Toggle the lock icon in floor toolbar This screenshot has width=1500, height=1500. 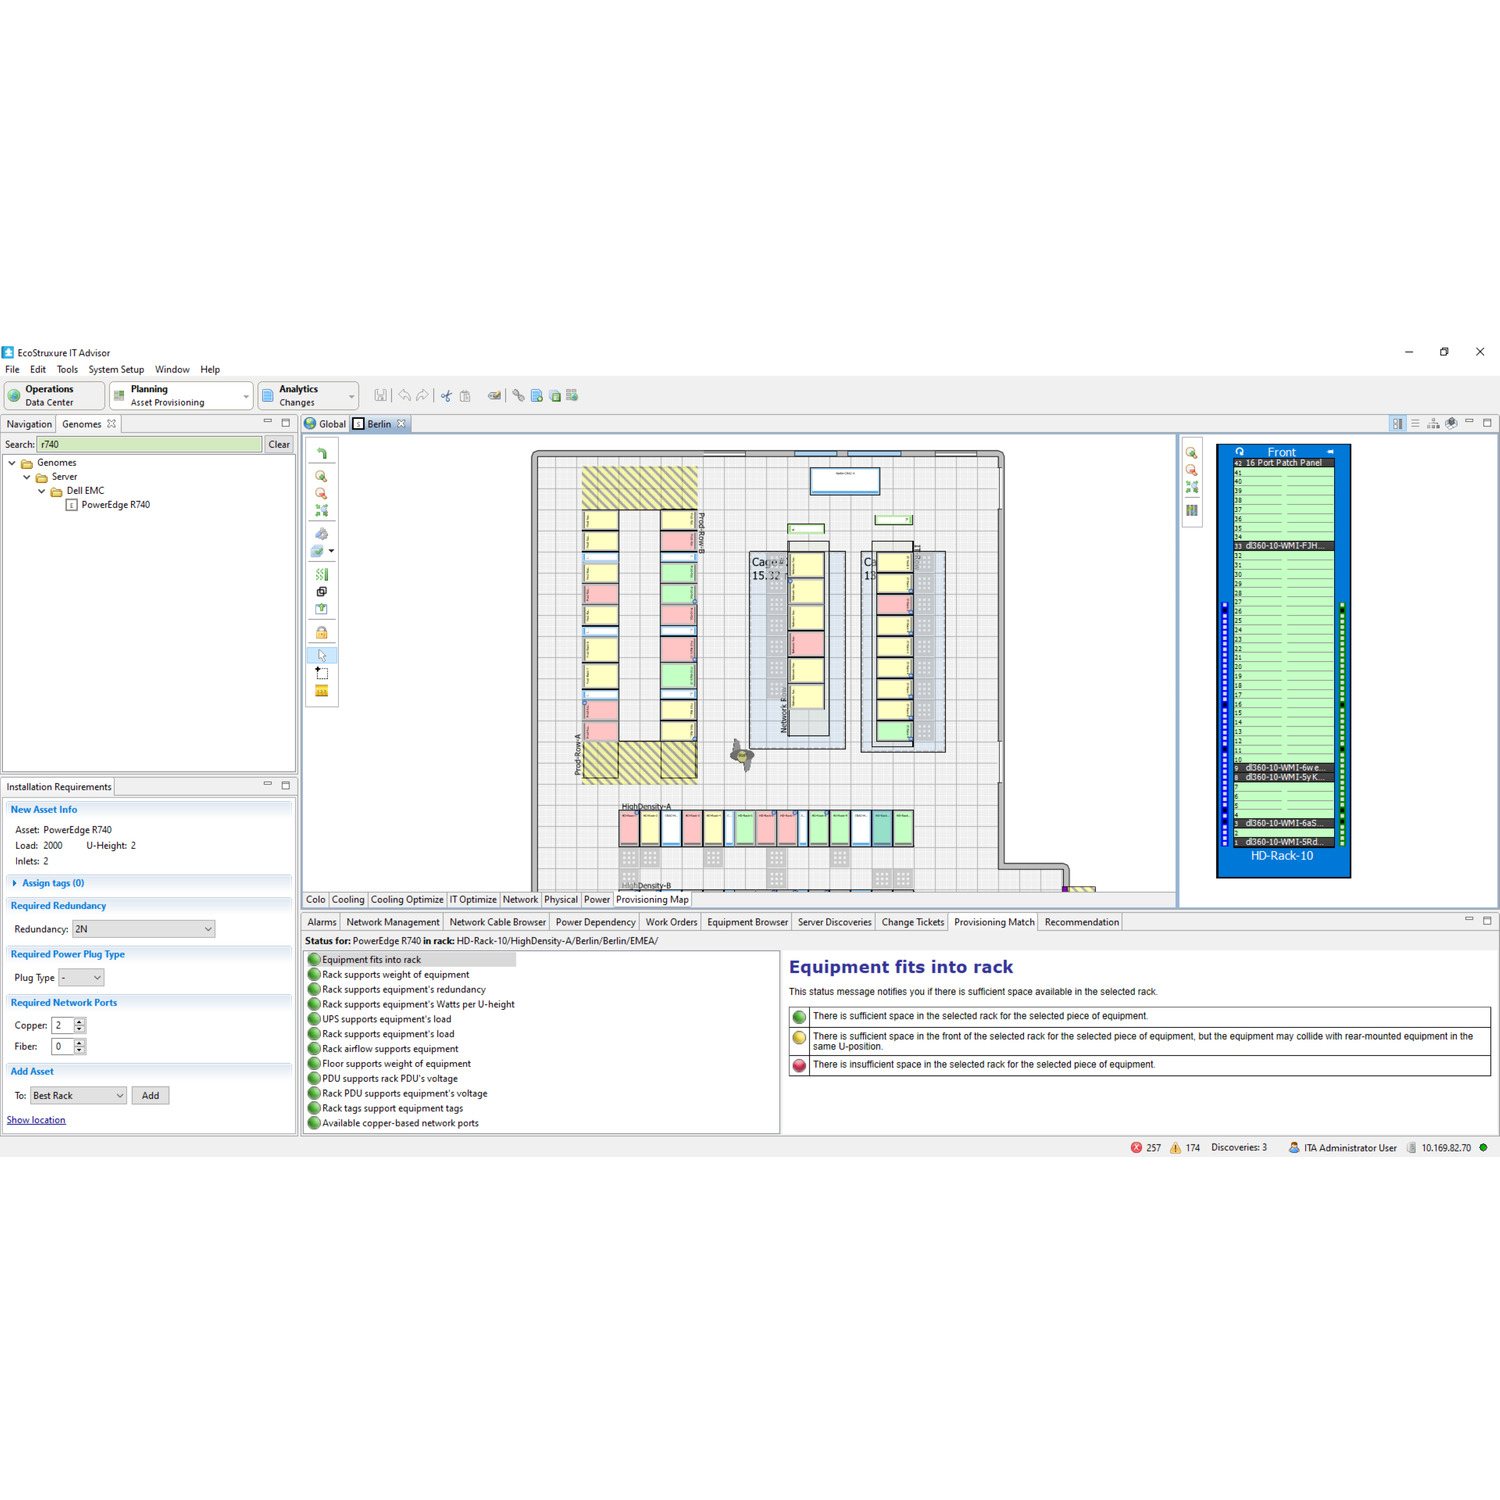tap(321, 632)
